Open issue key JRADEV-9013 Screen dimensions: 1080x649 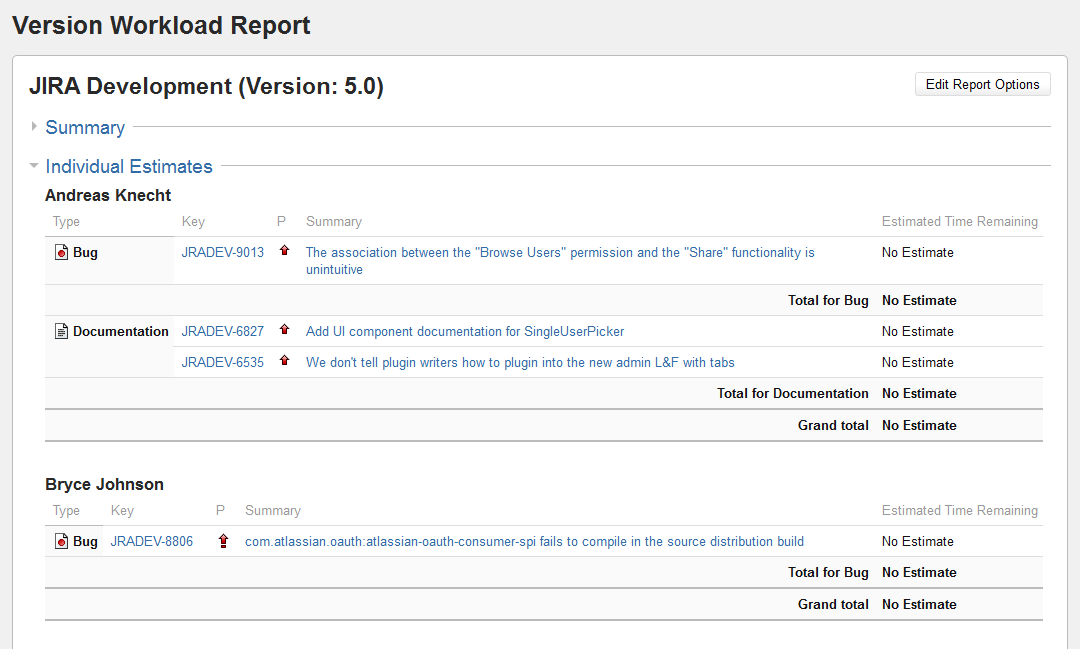coord(222,253)
